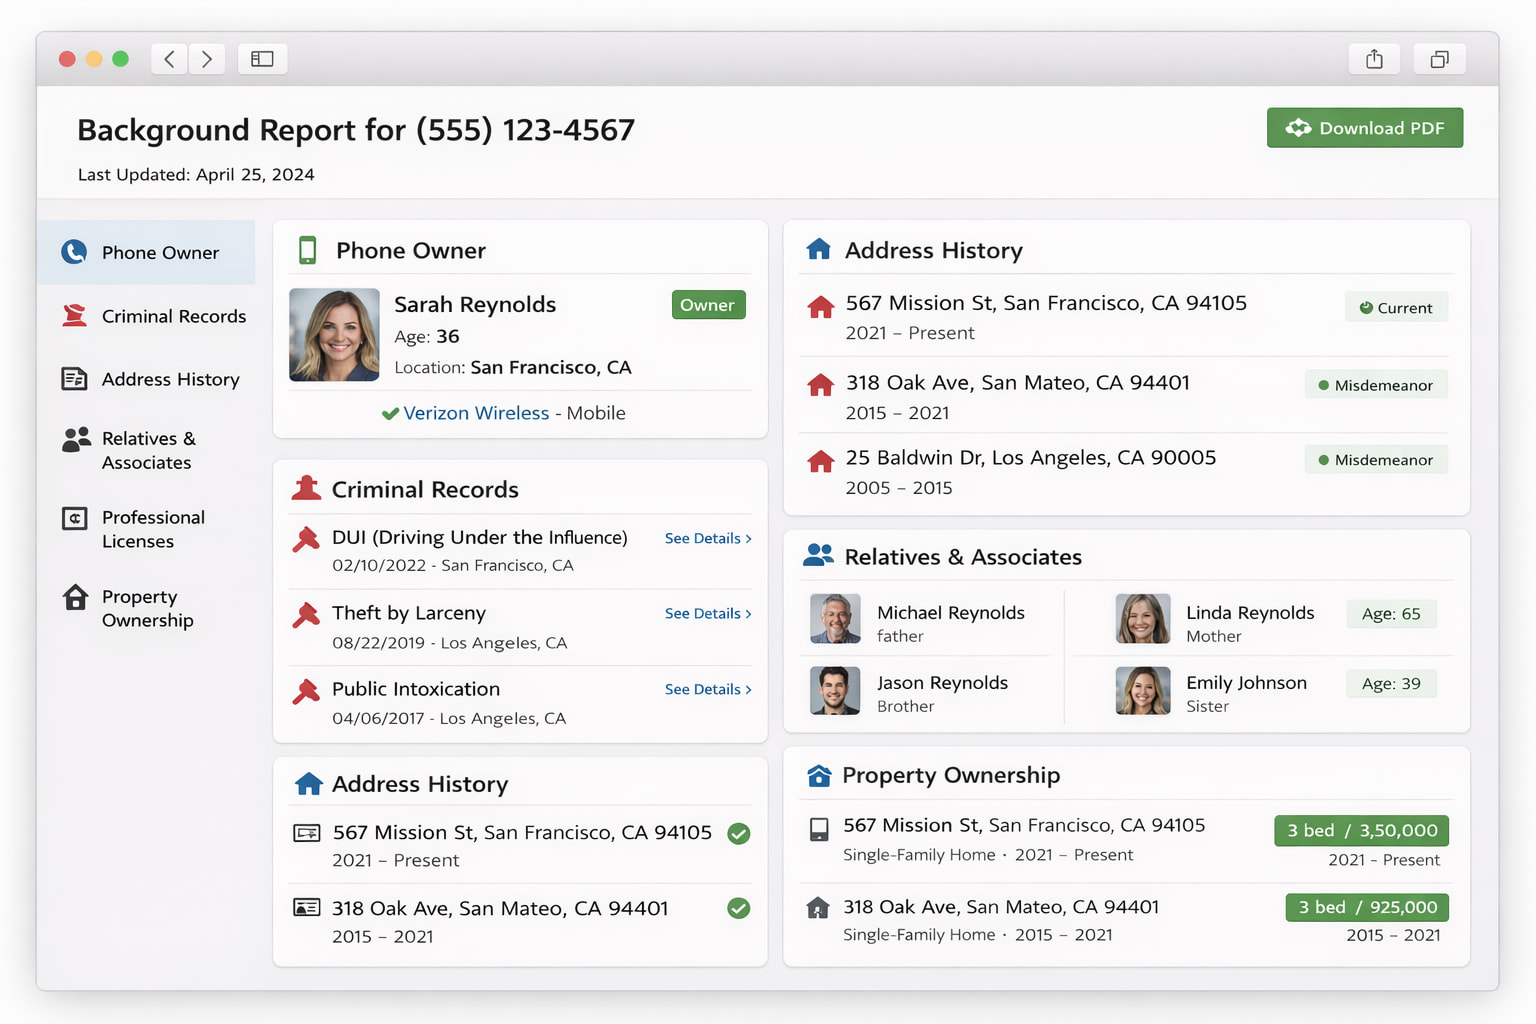The image size is (1536, 1024).
Task: Click the blue house icon in the right Address History header
Action: [x=818, y=249]
